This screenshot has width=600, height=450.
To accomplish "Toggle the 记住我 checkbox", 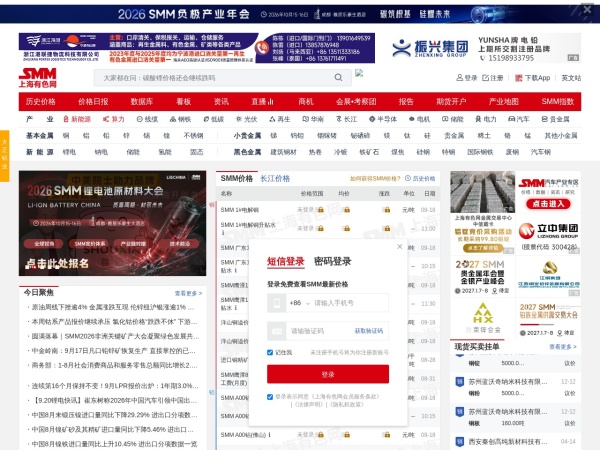I will (270, 352).
